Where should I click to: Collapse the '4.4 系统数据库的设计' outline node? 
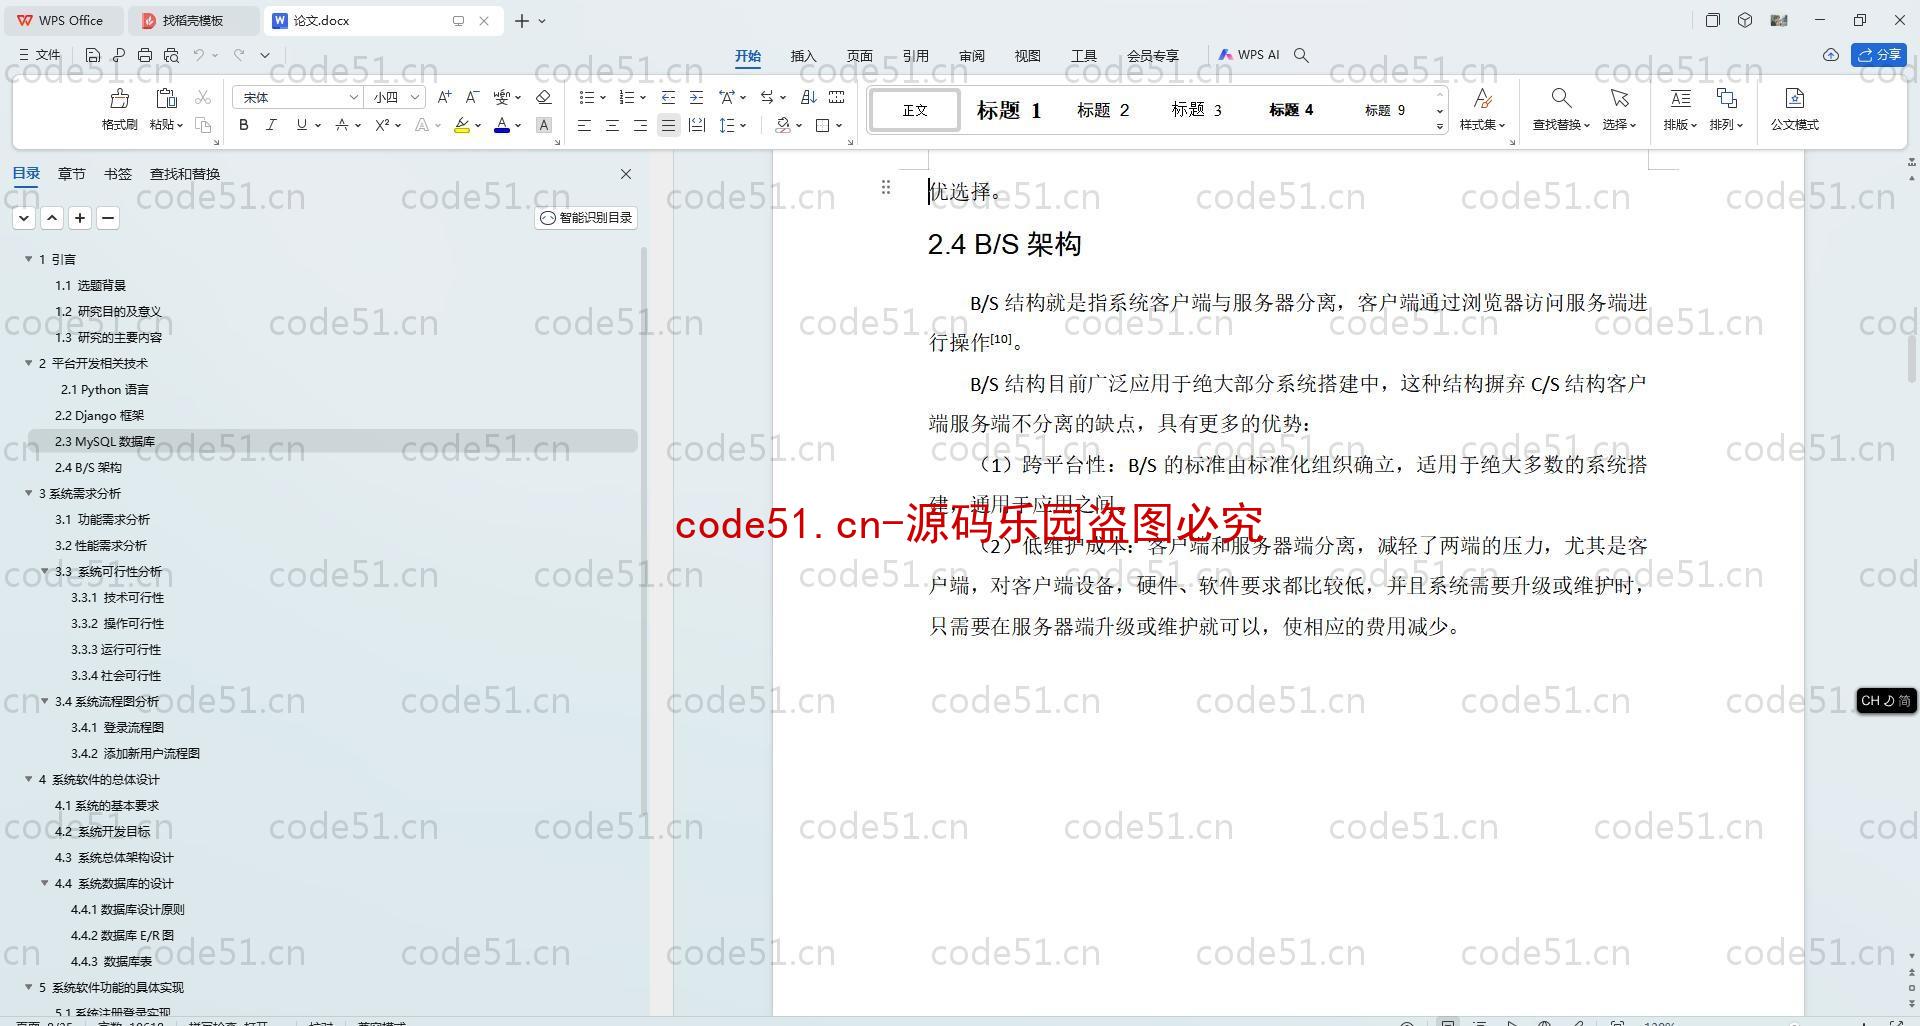(x=45, y=883)
